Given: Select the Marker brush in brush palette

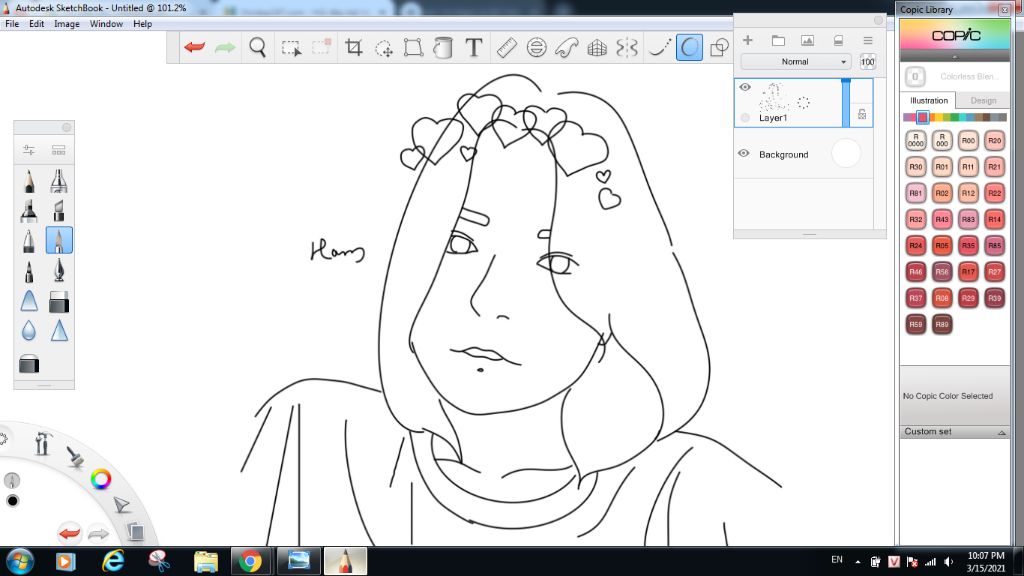Looking at the screenshot, I should click(x=29, y=211).
